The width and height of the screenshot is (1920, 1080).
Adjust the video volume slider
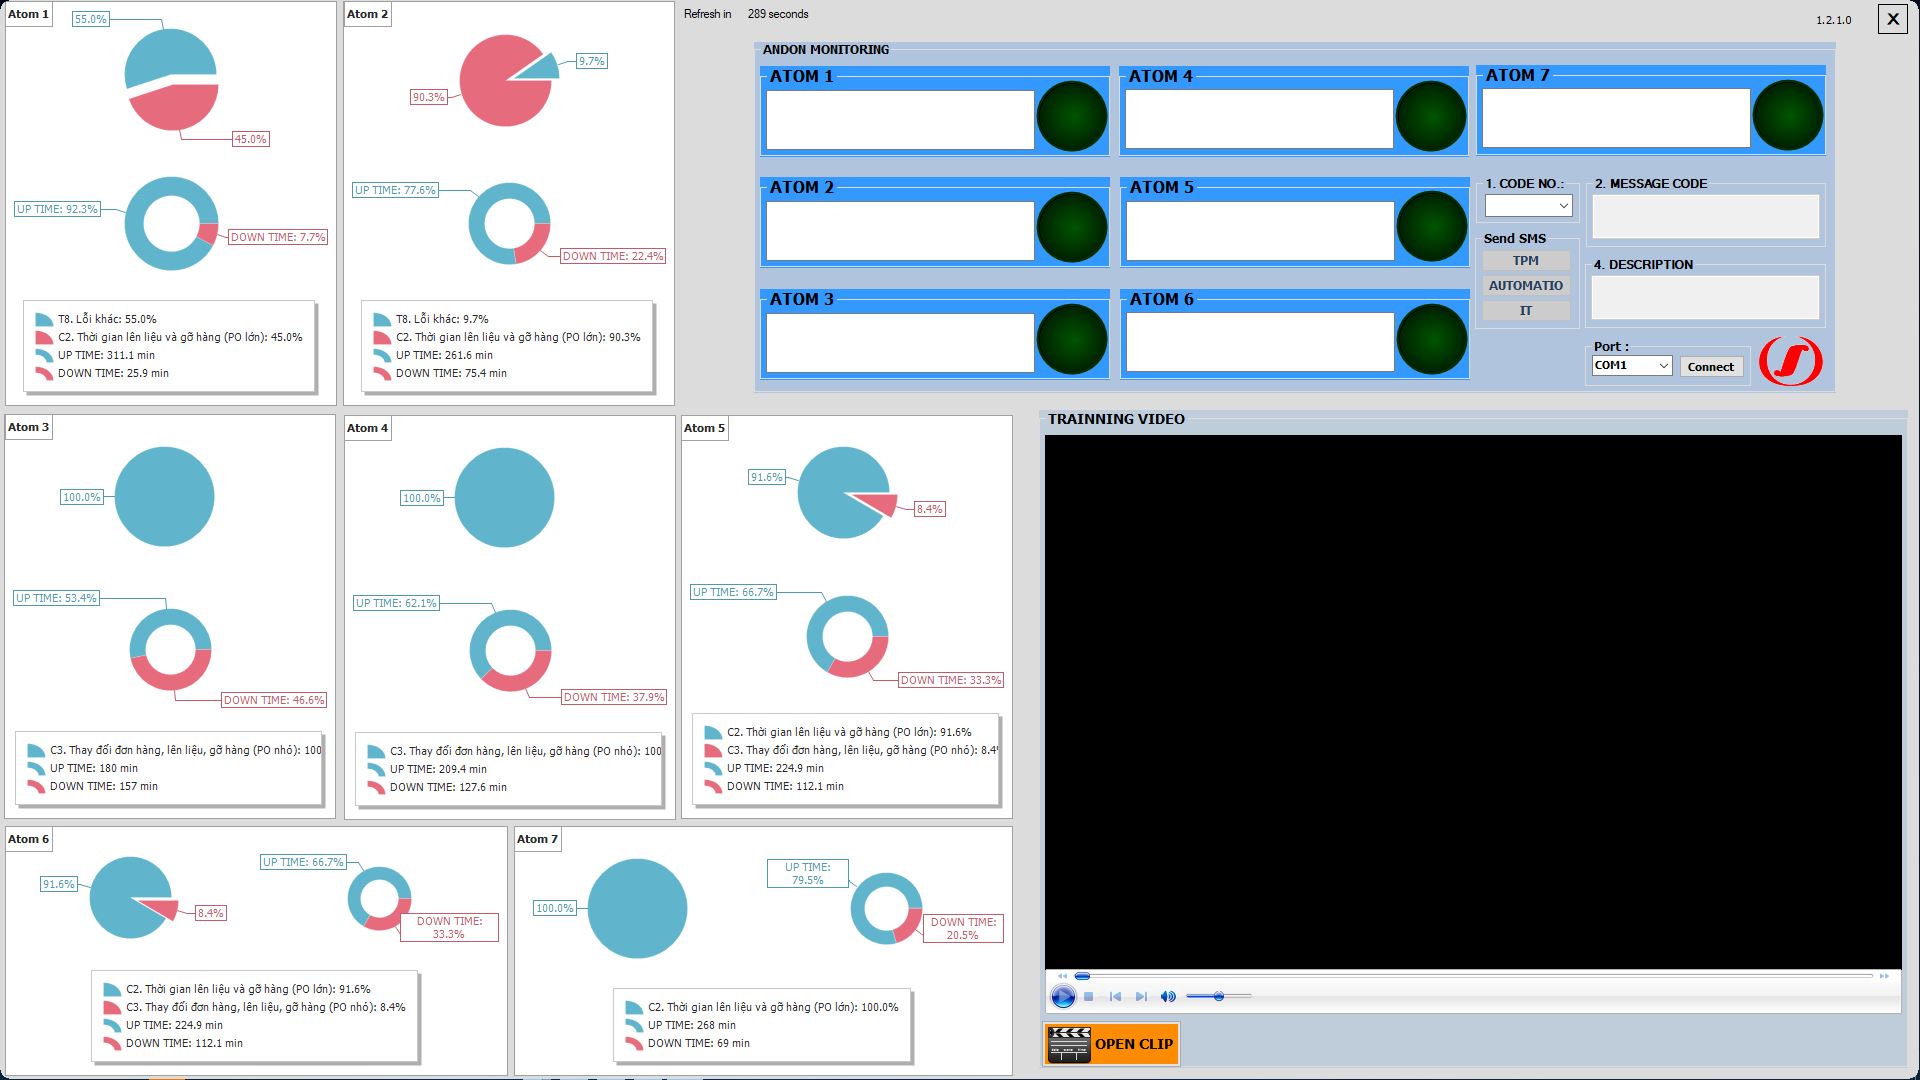(x=1218, y=996)
